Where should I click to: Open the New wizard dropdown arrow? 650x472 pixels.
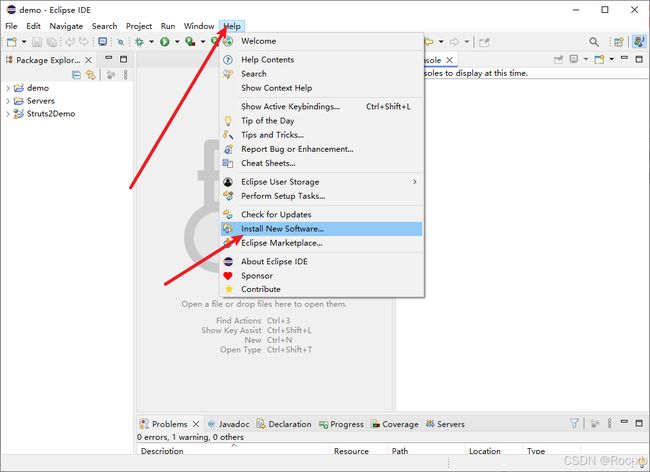(24, 42)
